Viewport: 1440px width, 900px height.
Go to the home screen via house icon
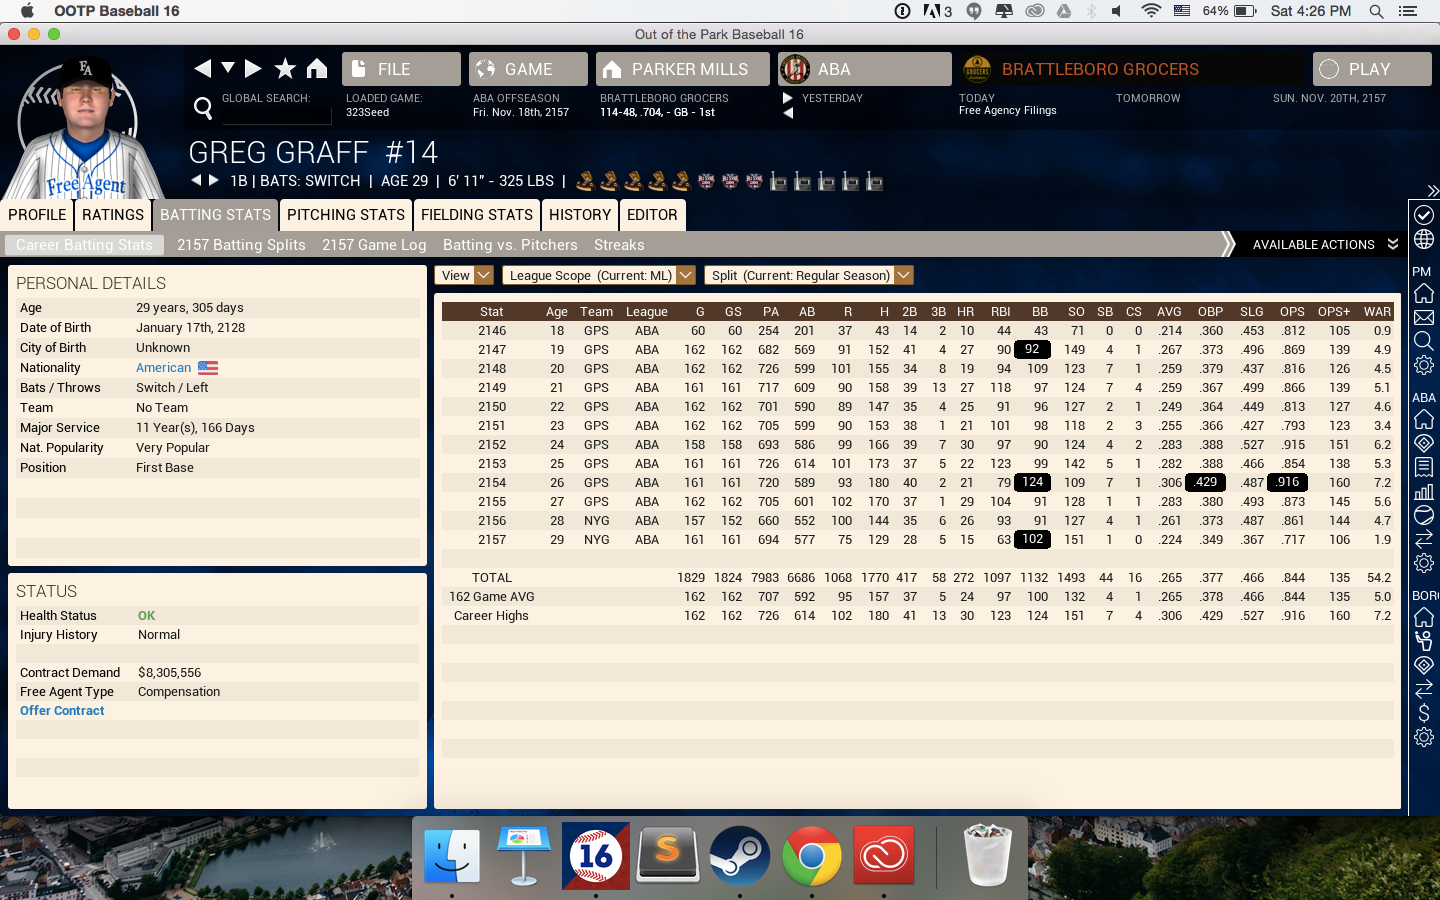click(x=317, y=68)
